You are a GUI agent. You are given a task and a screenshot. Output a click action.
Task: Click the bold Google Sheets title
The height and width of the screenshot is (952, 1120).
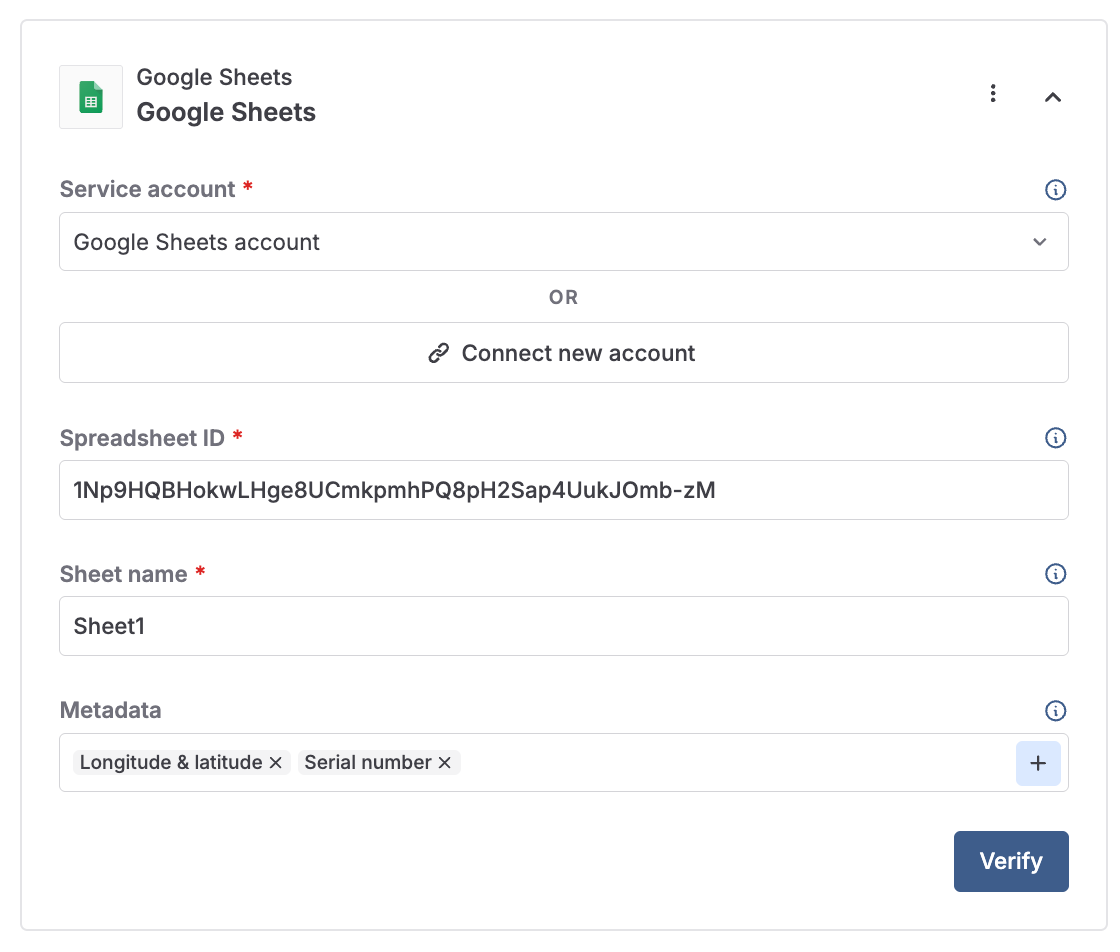point(226,112)
